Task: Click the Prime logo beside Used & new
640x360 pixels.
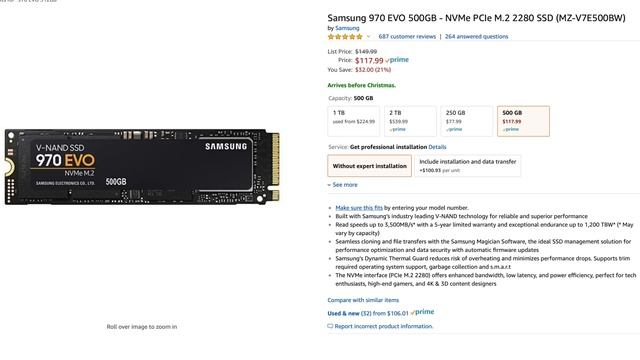Action: pyautogui.click(x=422, y=312)
